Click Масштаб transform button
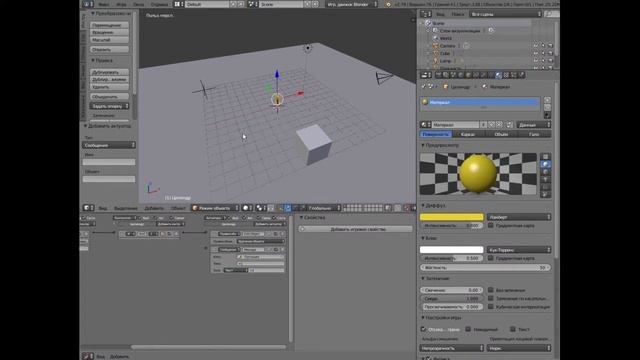The image size is (640, 360). tap(109, 40)
